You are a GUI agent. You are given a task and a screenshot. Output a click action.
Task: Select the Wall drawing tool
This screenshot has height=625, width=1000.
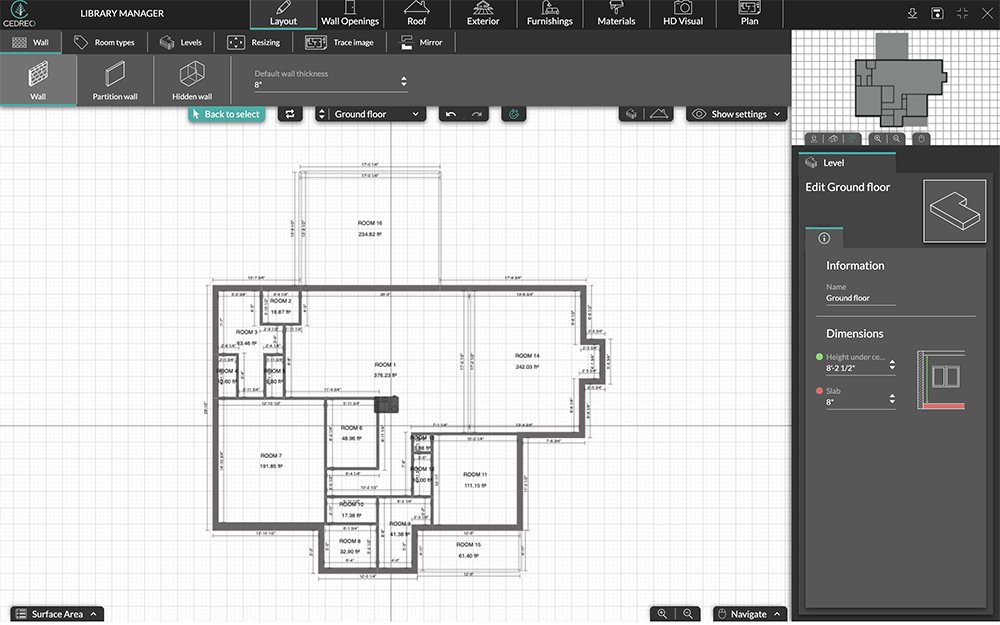click(37, 80)
